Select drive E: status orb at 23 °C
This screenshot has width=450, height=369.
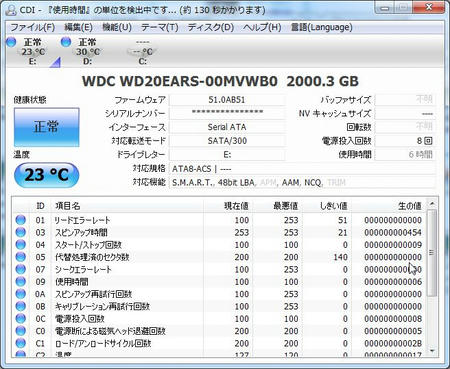pos(11,42)
